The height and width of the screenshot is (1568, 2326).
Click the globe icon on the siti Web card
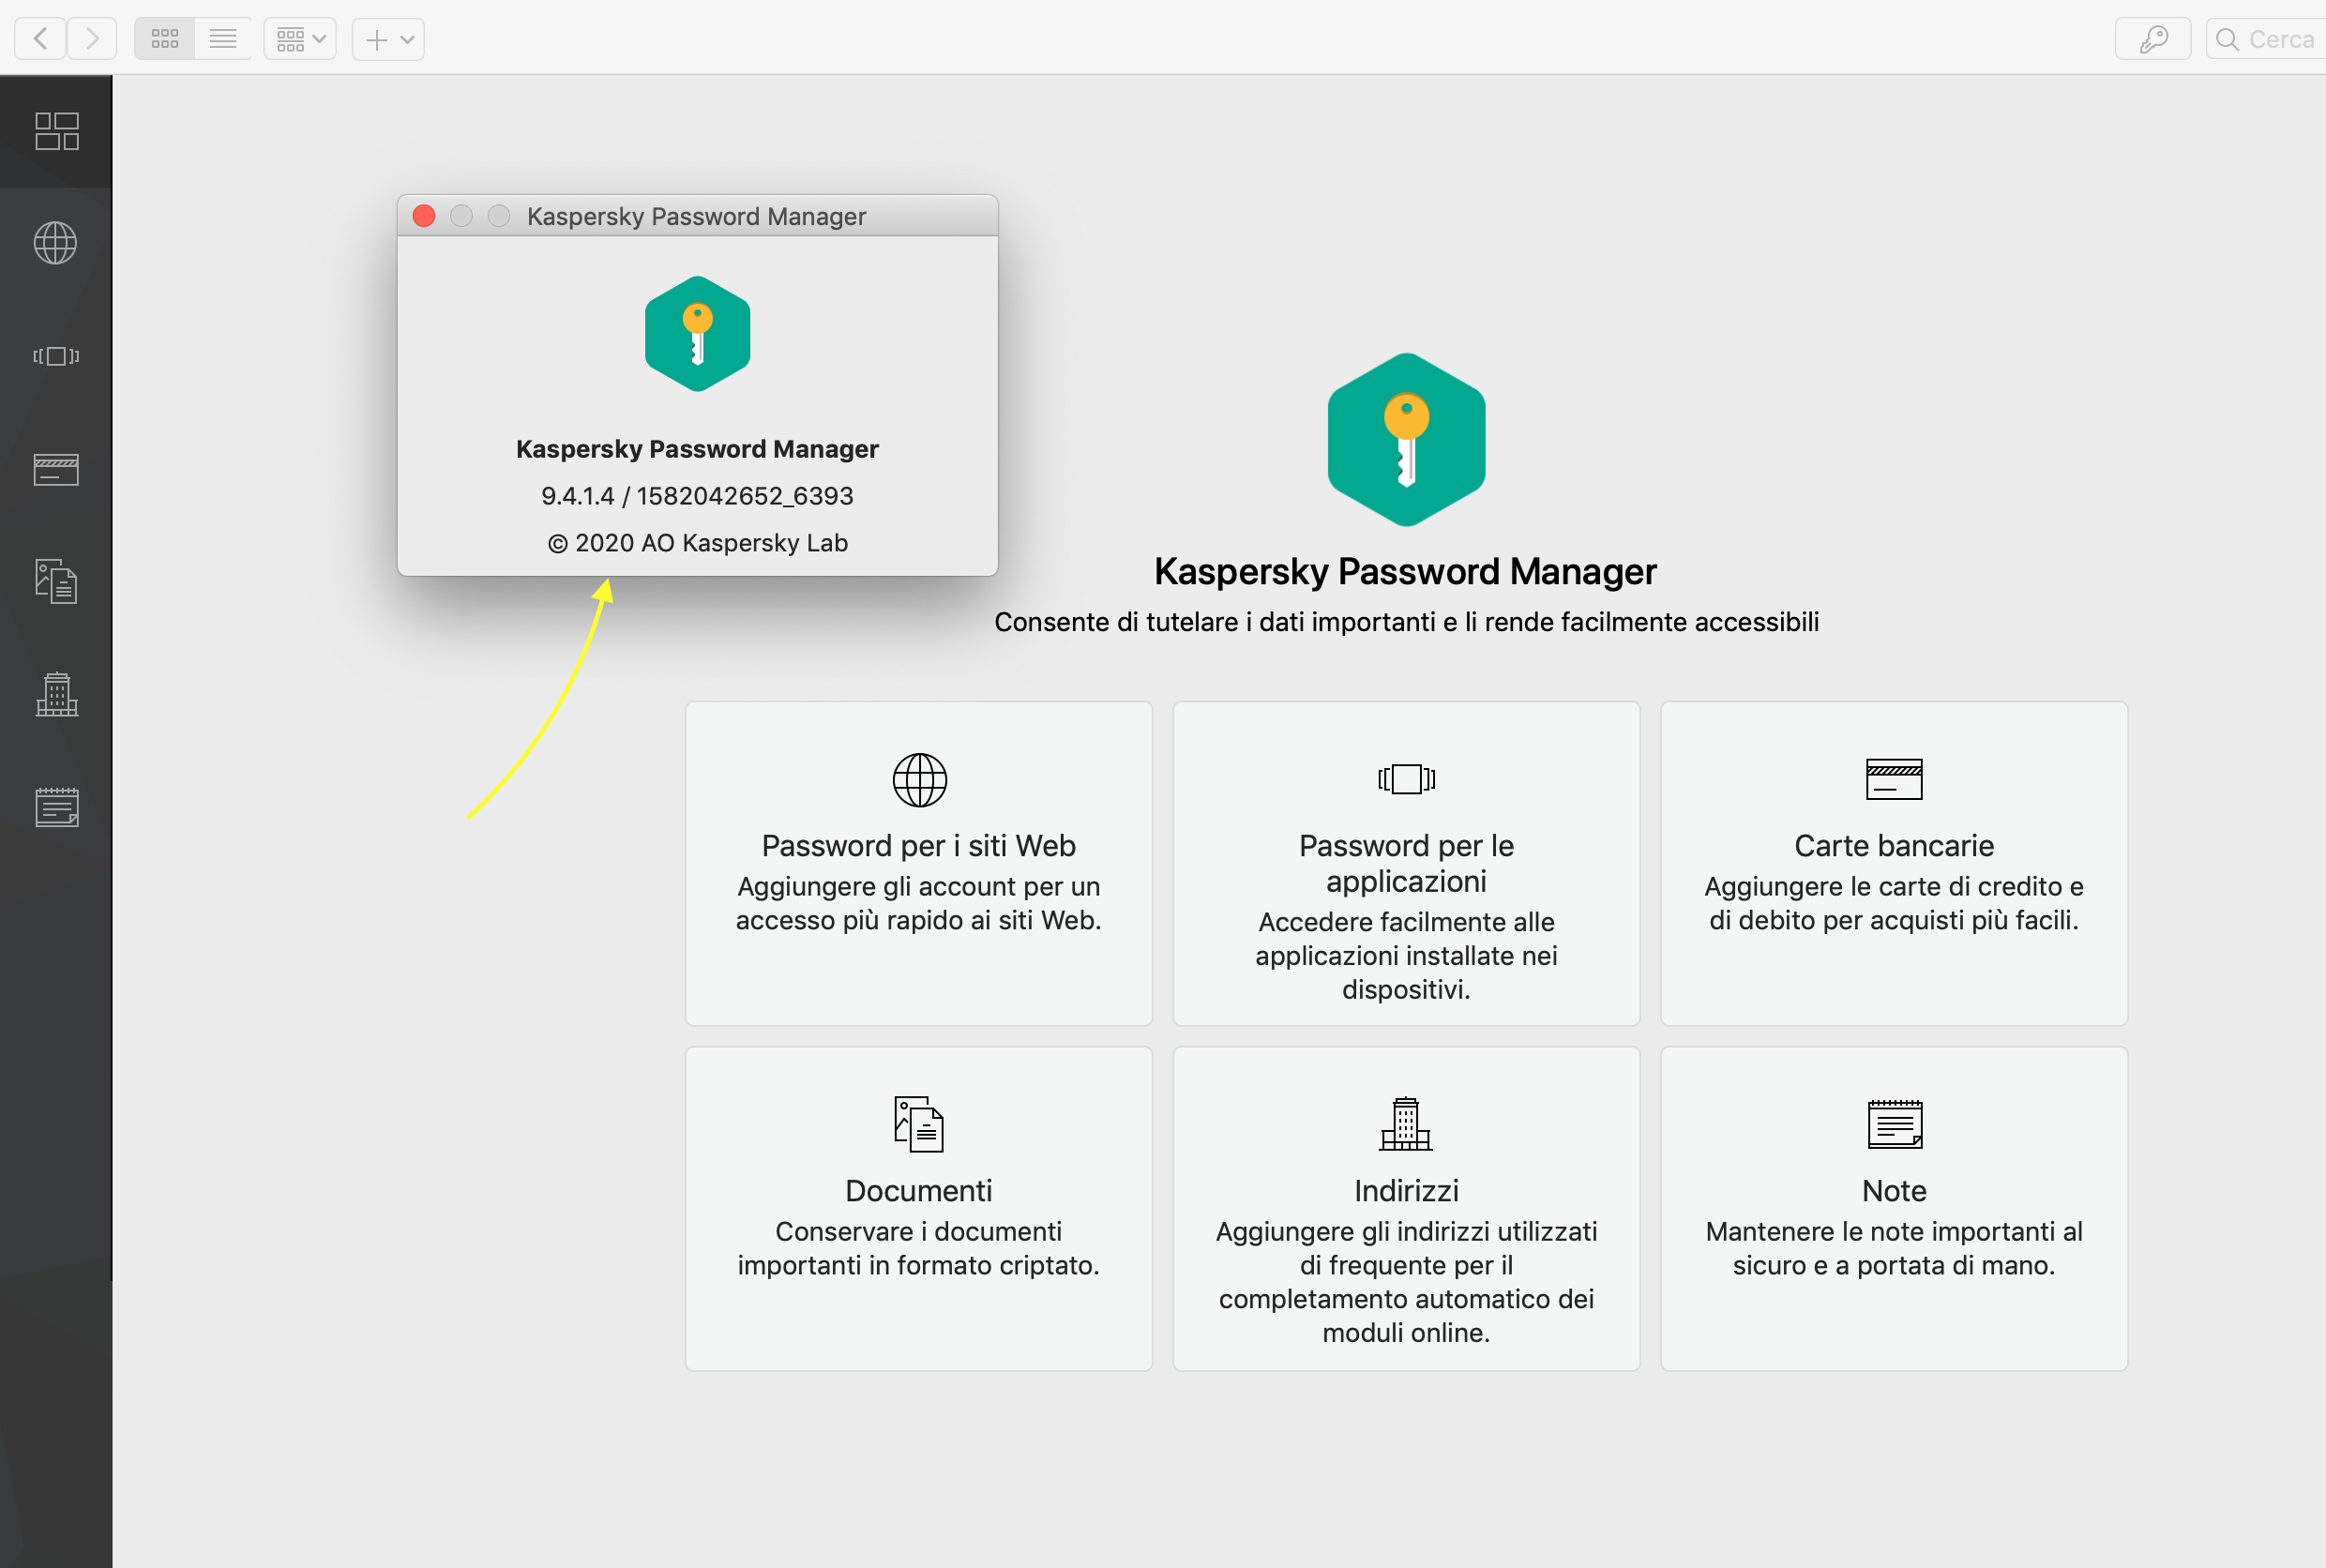tap(919, 779)
